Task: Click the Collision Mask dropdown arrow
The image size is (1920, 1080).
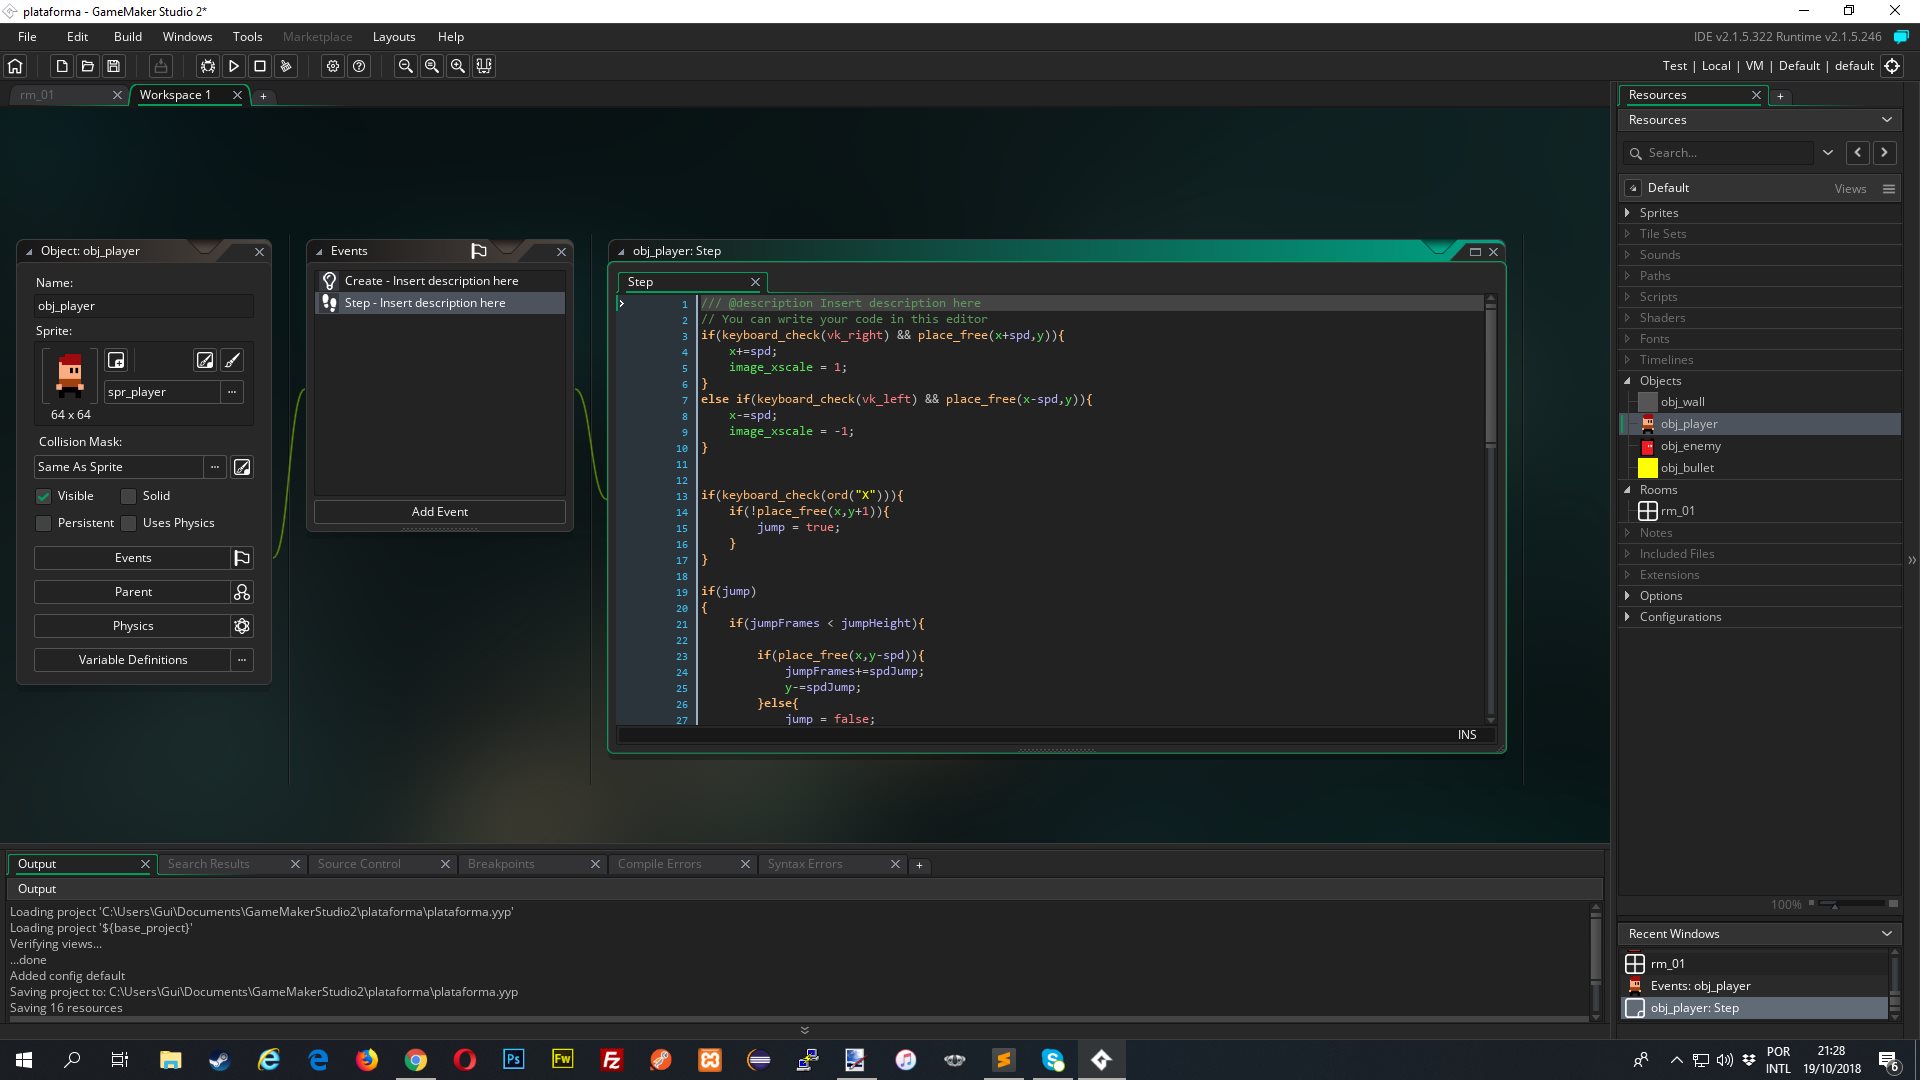Action: point(214,465)
